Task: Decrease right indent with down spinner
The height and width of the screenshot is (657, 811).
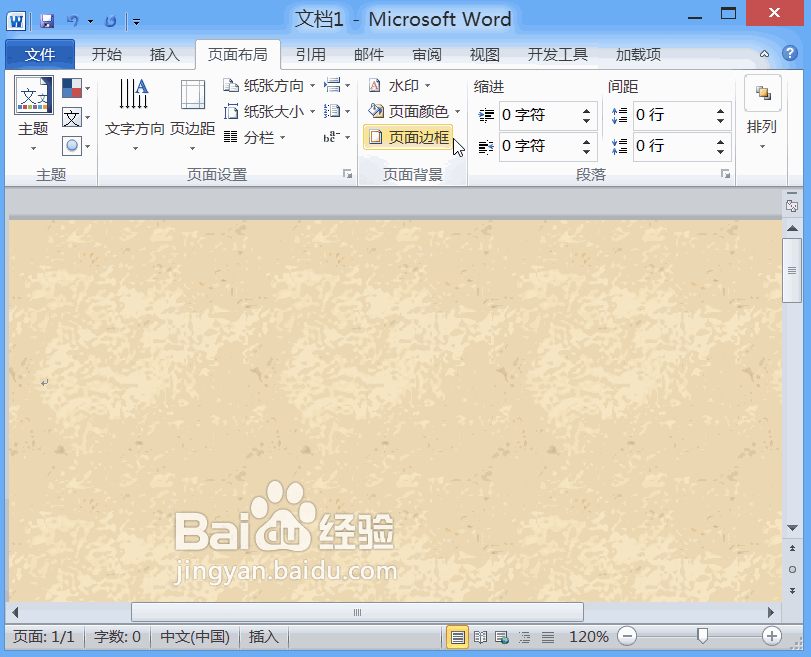Action: [587, 152]
